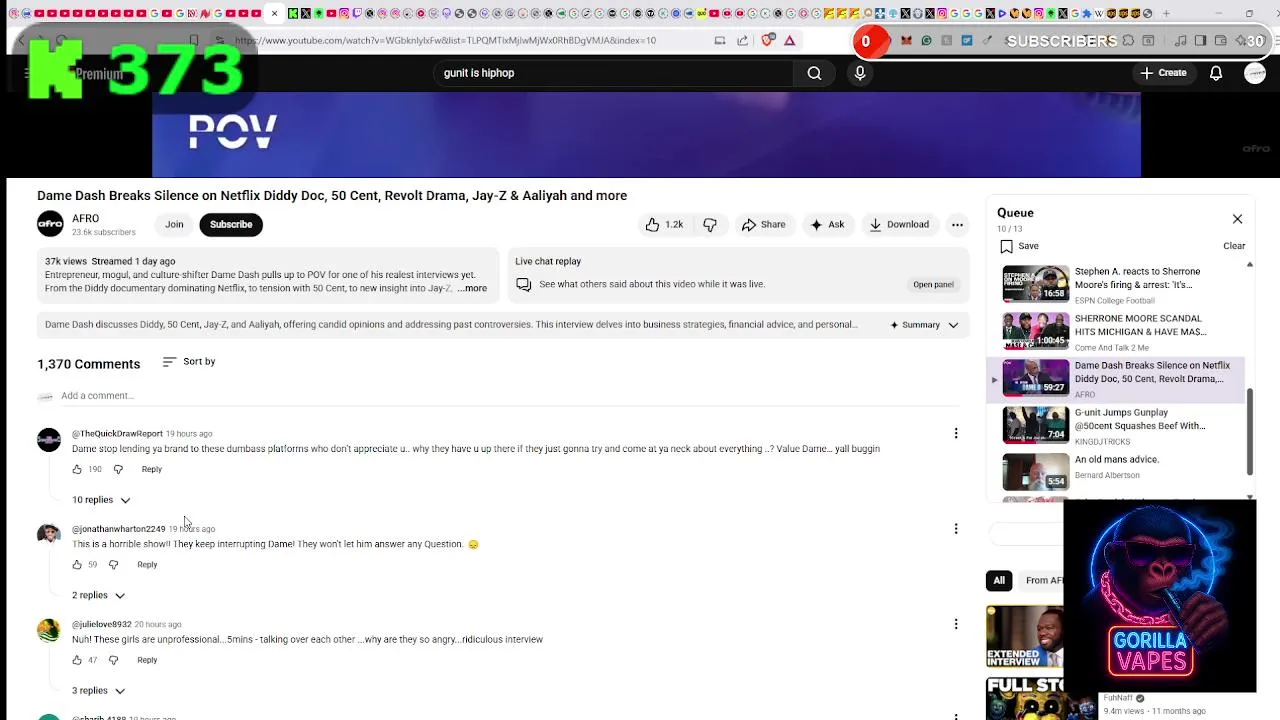1280x720 pixels.
Task: Play An old mans advice video
Action: pos(1115,472)
